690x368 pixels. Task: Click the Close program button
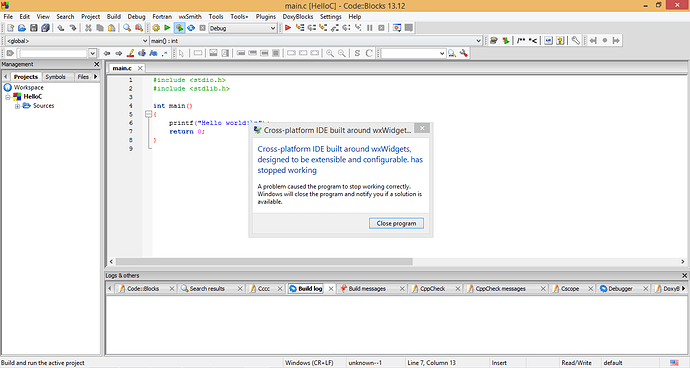(x=396, y=224)
